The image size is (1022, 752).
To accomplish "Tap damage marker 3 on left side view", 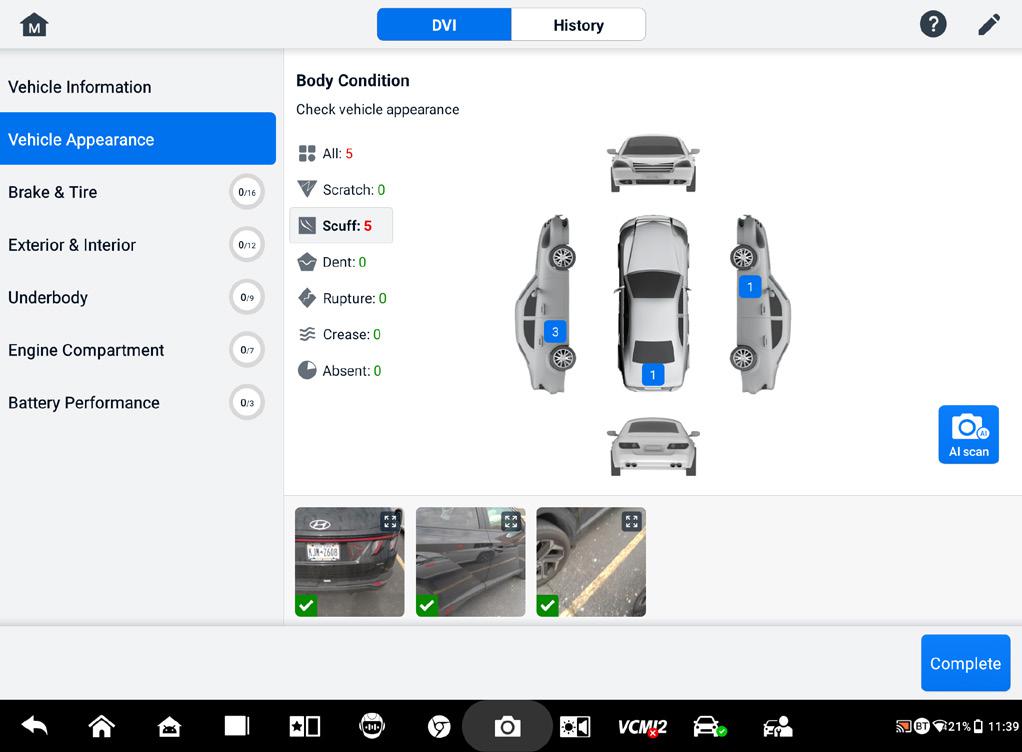I will coord(555,332).
